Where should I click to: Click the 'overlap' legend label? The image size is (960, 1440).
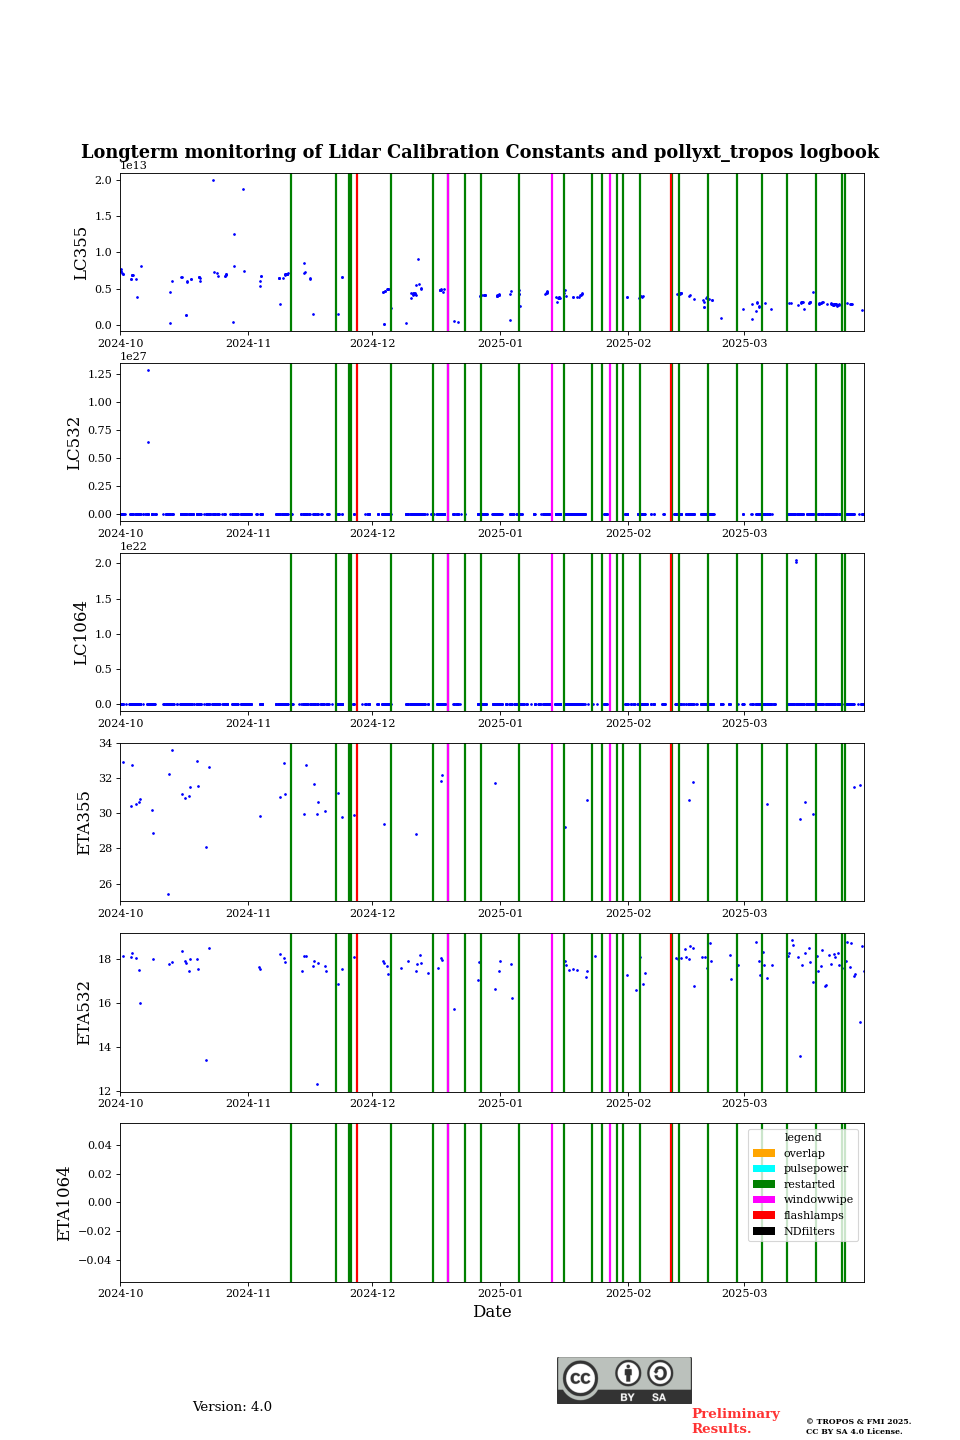point(804,1153)
